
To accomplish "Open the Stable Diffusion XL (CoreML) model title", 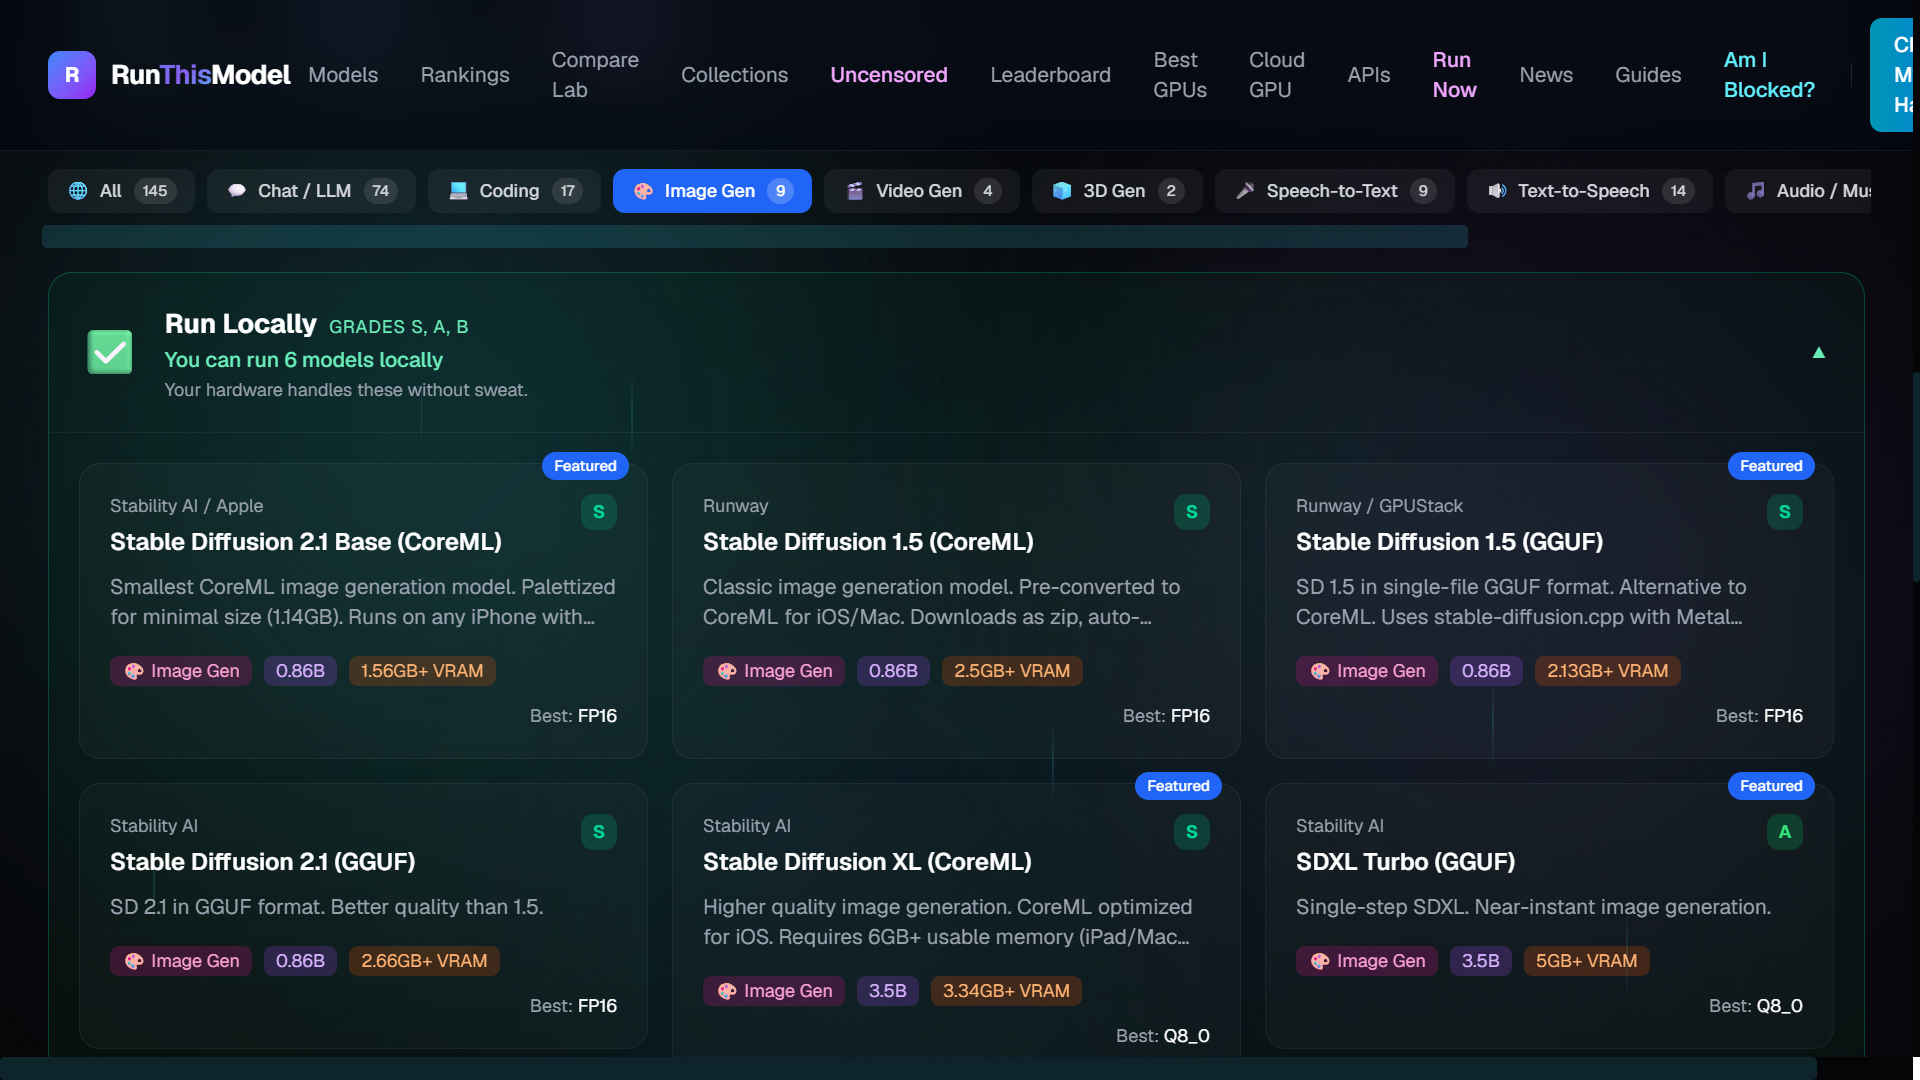I will coord(867,862).
